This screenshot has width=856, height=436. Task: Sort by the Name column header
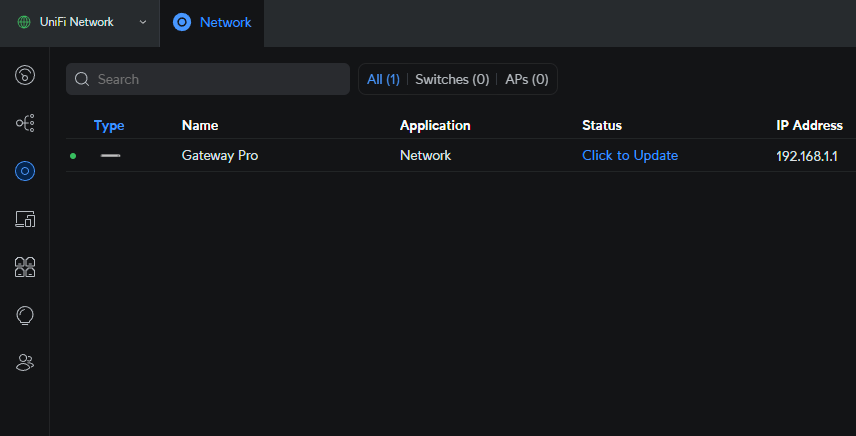pyautogui.click(x=200, y=125)
